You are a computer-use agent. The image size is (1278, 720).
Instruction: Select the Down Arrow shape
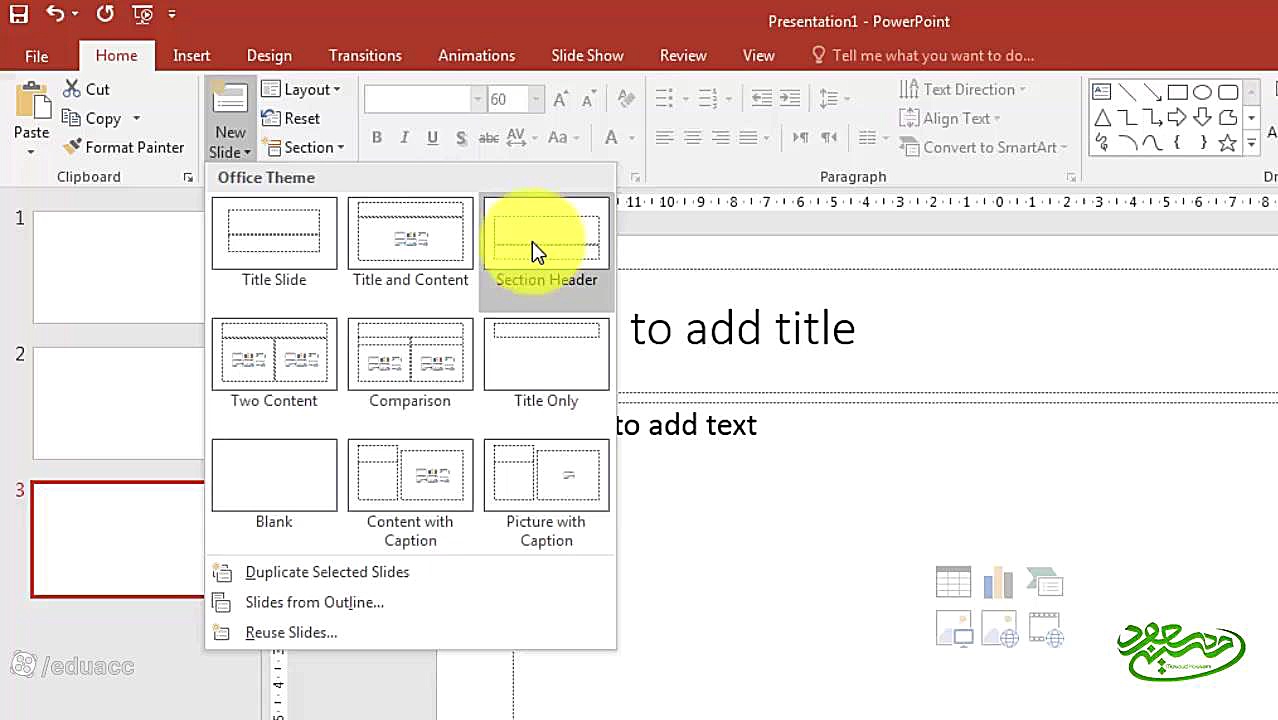(x=1202, y=118)
